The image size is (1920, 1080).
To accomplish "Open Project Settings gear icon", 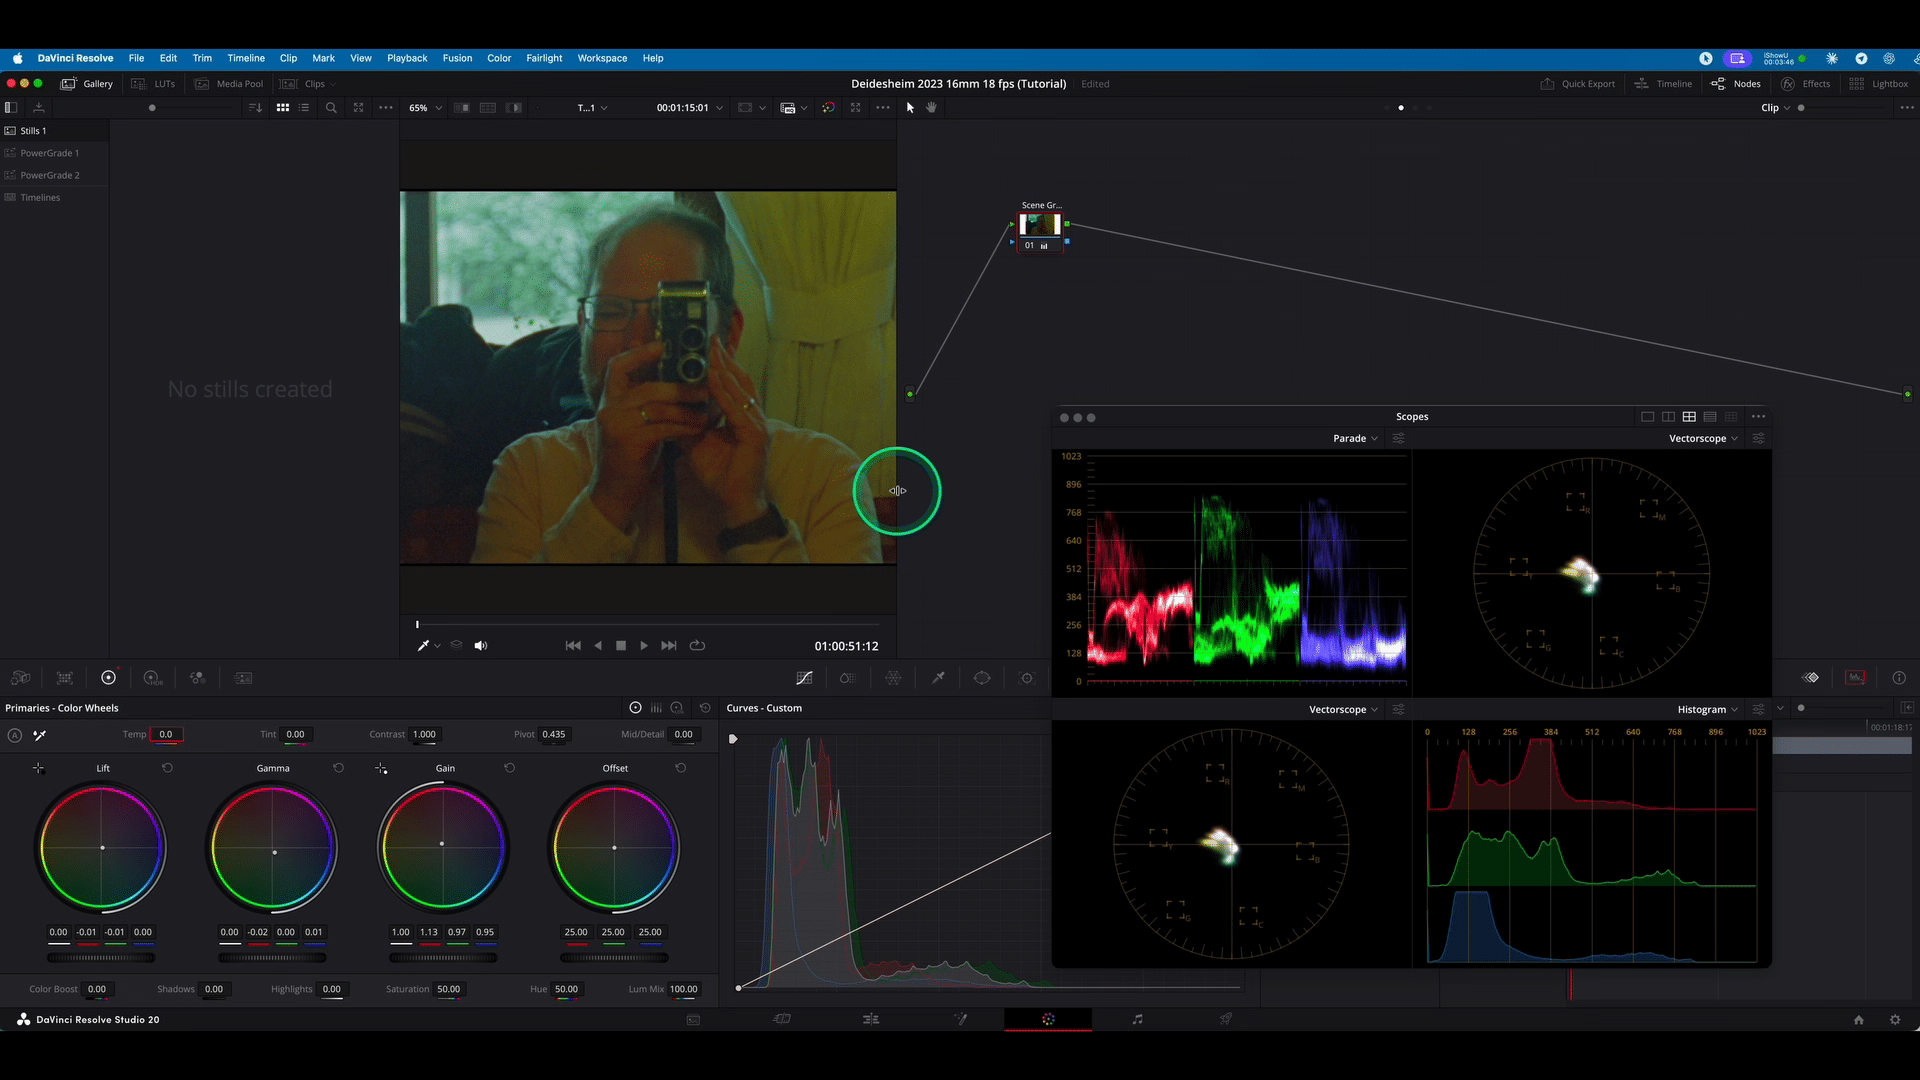I will (1895, 1020).
